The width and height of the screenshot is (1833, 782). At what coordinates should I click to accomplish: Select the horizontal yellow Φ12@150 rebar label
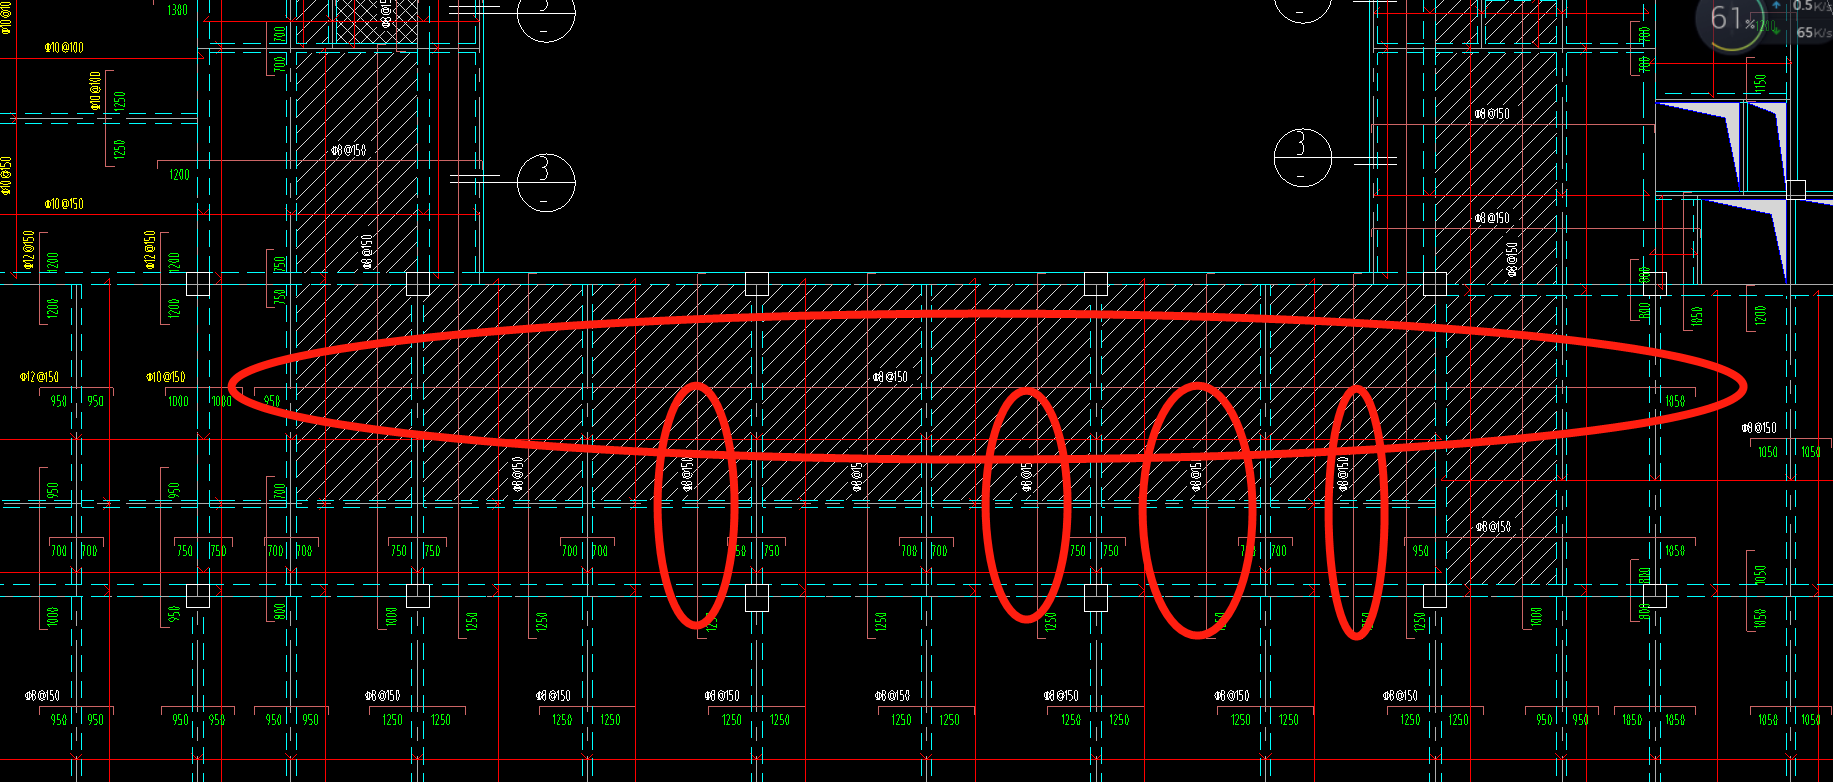(x=39, y=377)
